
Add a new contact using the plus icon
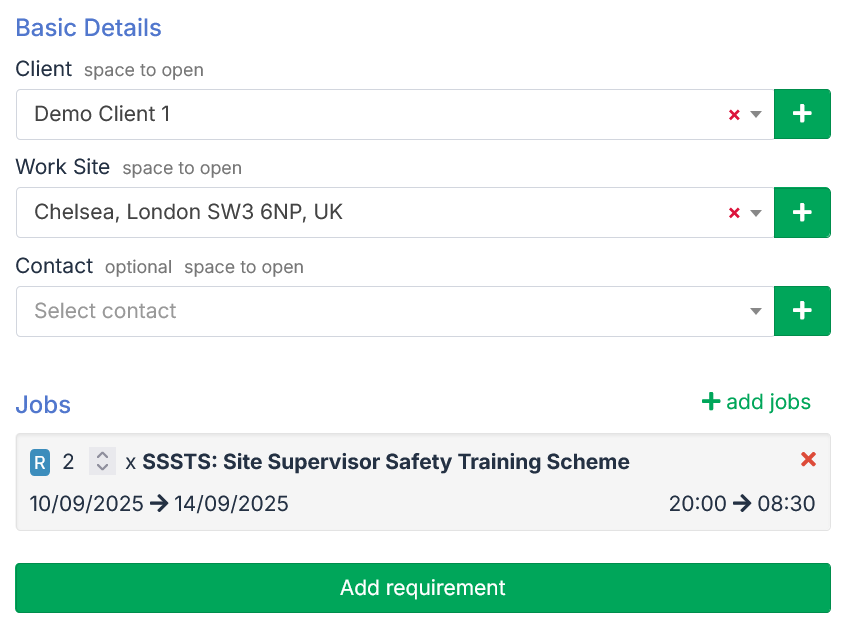pos(802,311)
